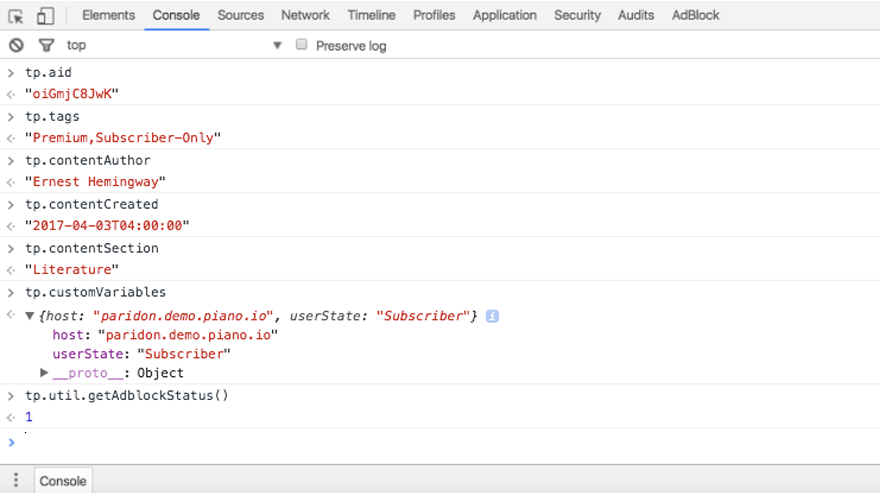Switch to the Elements tab
Screen dimensions: 880x493
point(108,15)
